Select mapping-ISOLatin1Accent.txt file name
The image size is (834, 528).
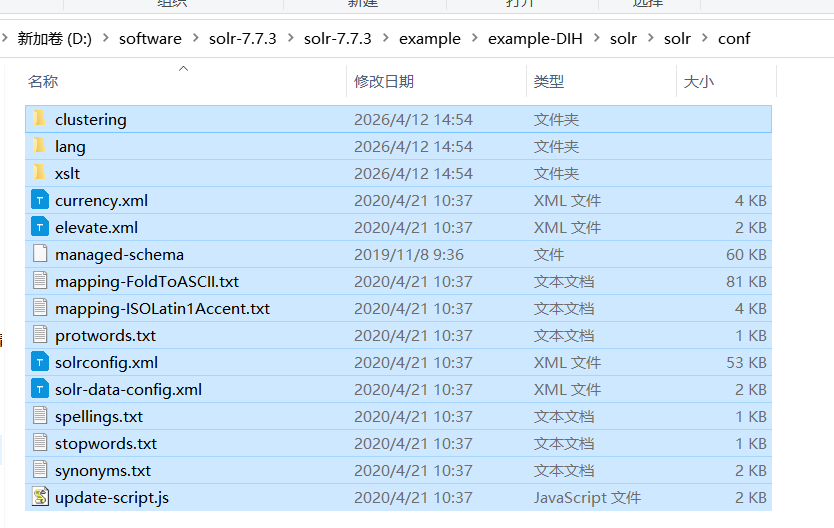pyautogui.click(x=162, y=309)
